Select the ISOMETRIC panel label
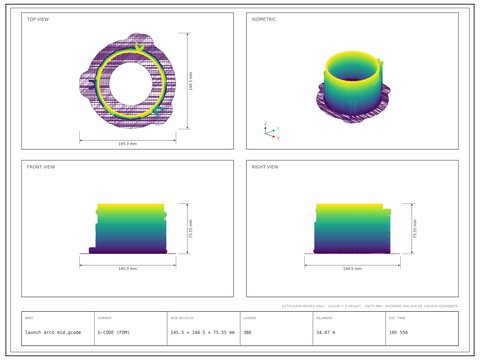The image size is (480, 360). [x=264, y=19]
